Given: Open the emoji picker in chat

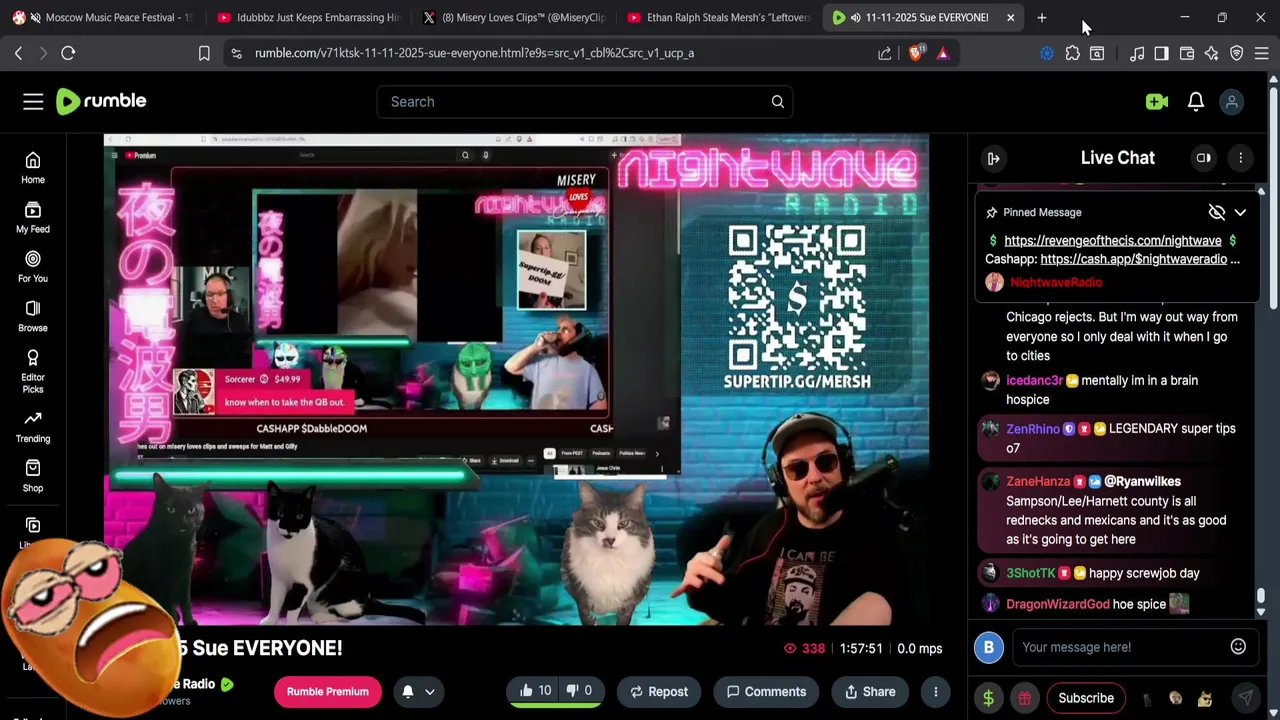Looking at the screenshot, I should click(1238, 647).
